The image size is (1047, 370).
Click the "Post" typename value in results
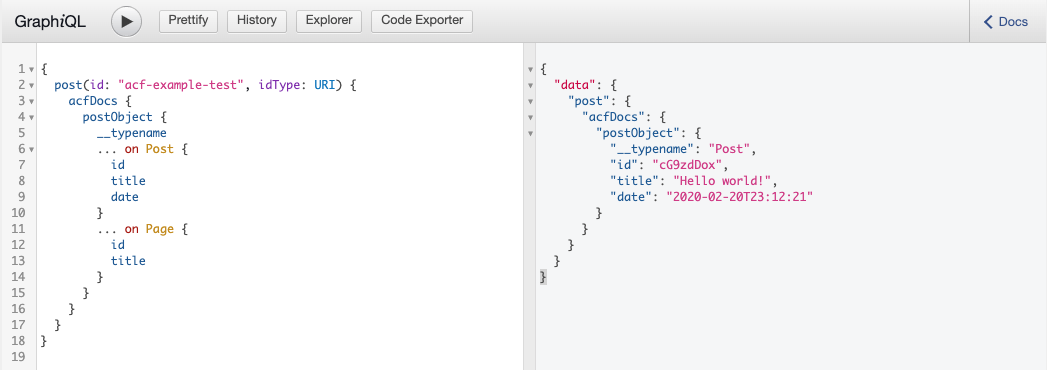coord(730,149)
